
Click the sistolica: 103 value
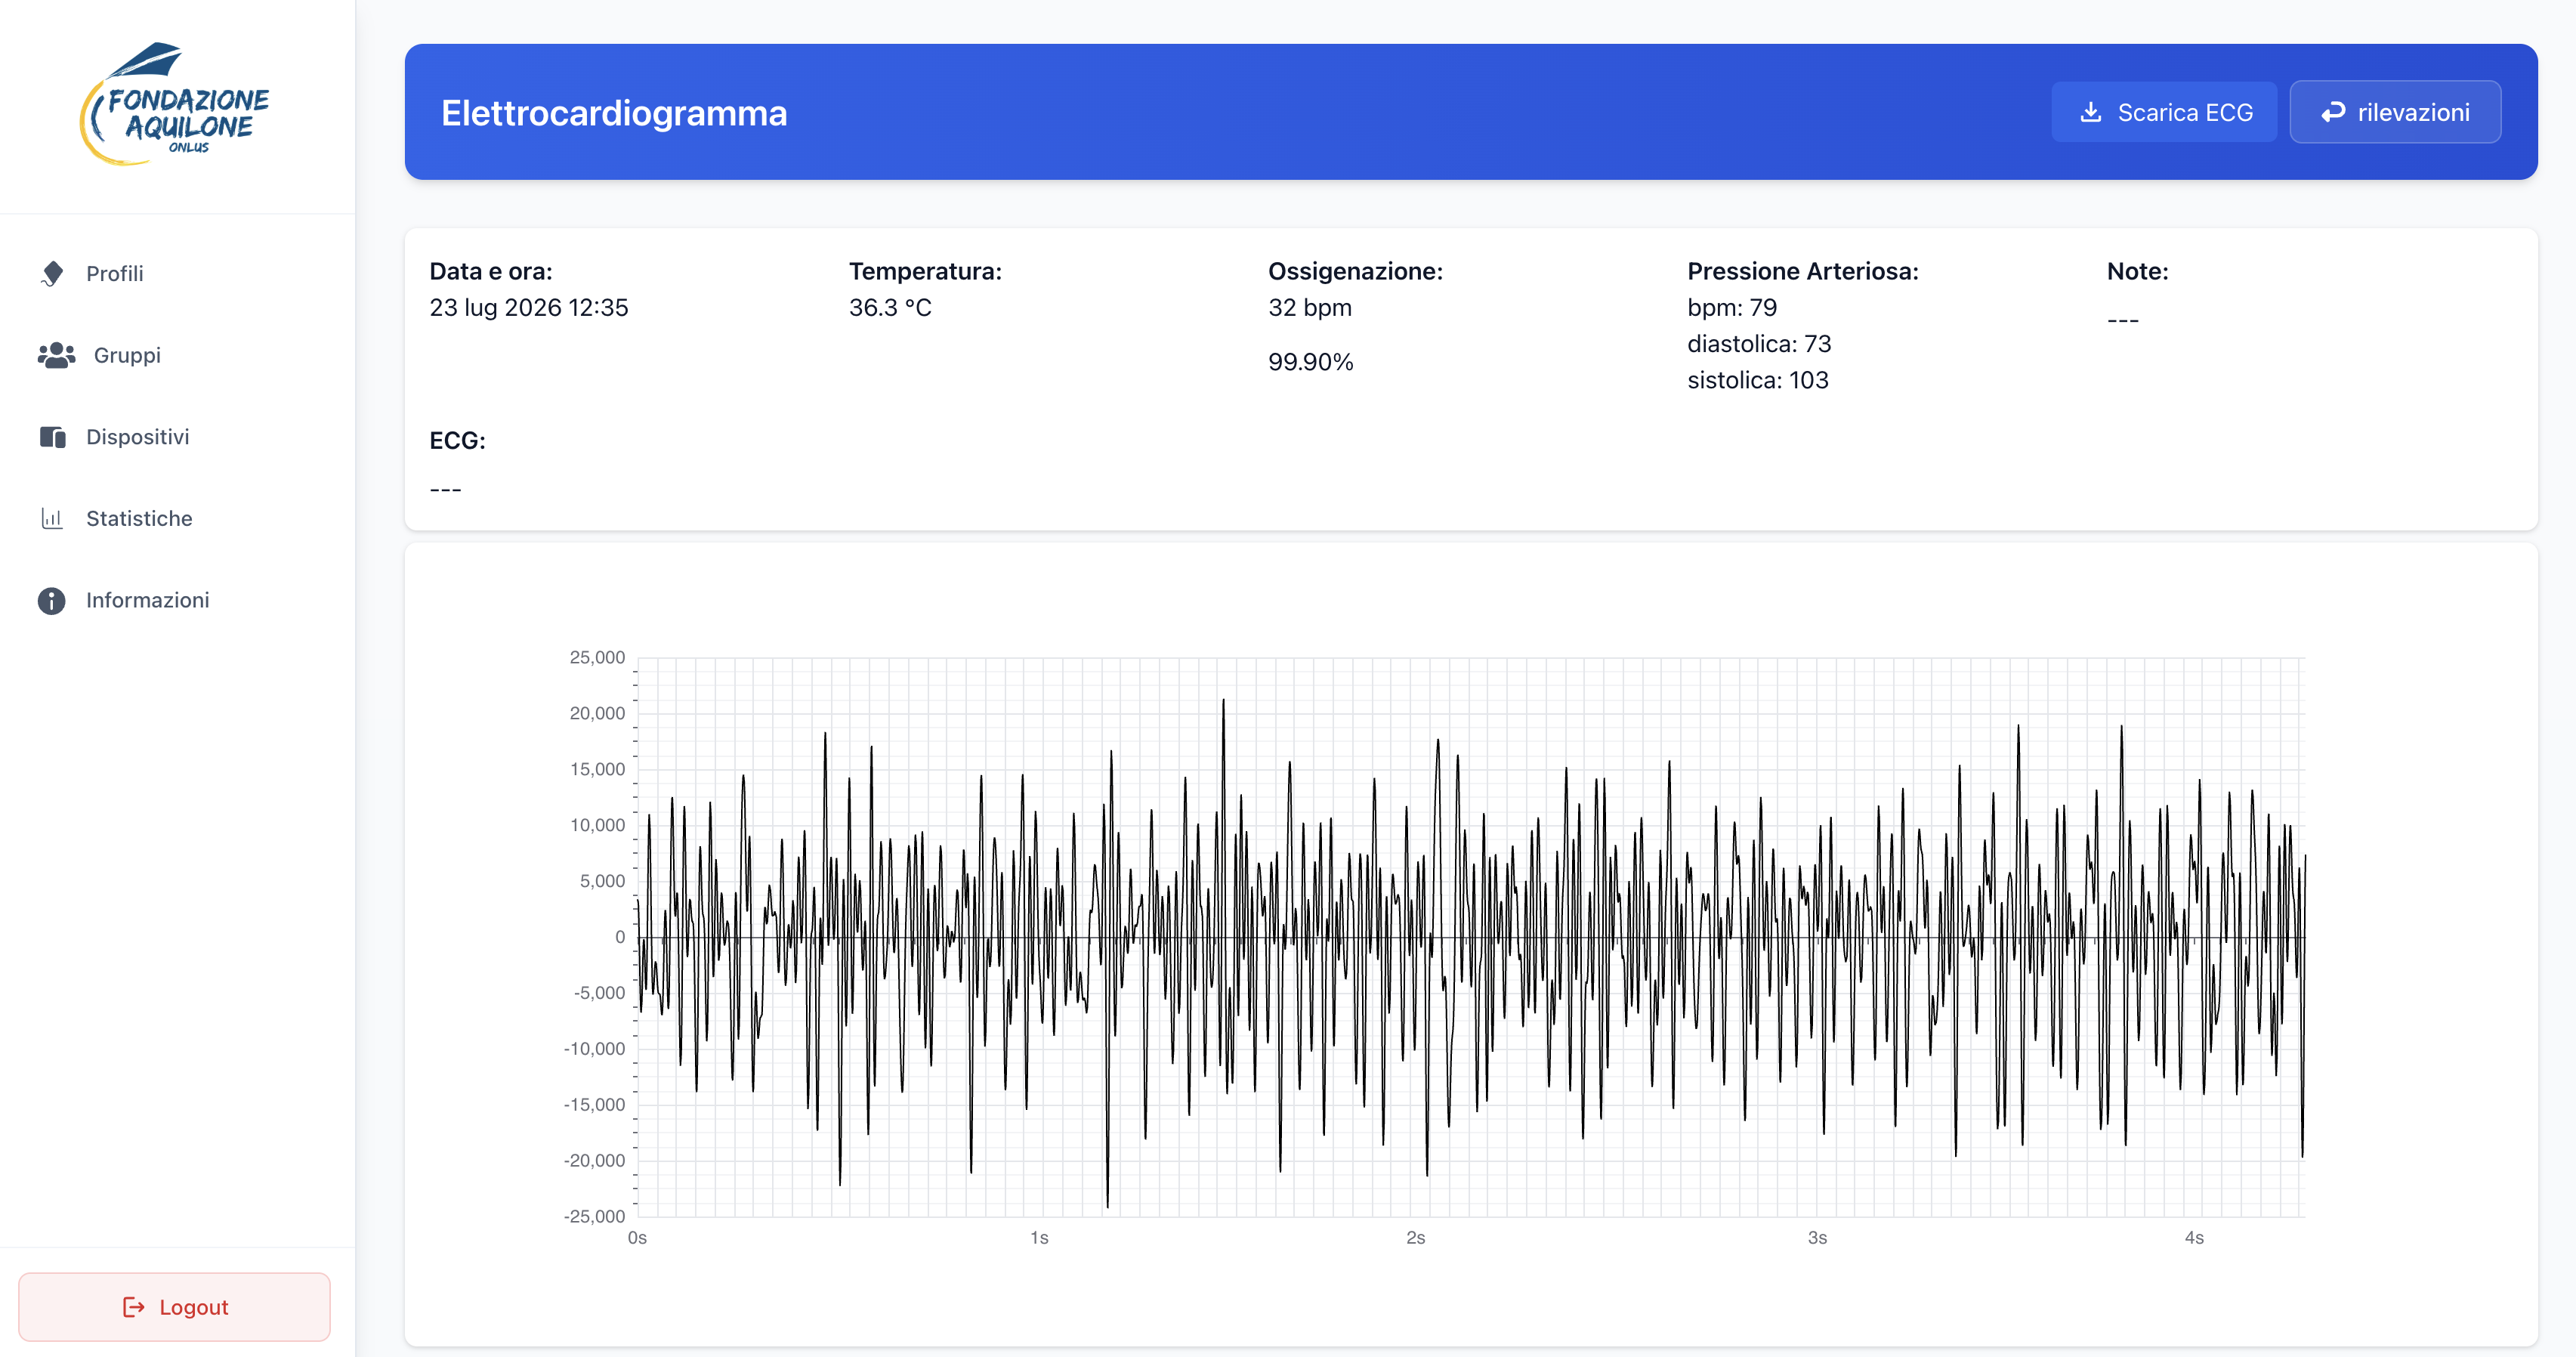pyautogui.click(x=1758, y=380)
